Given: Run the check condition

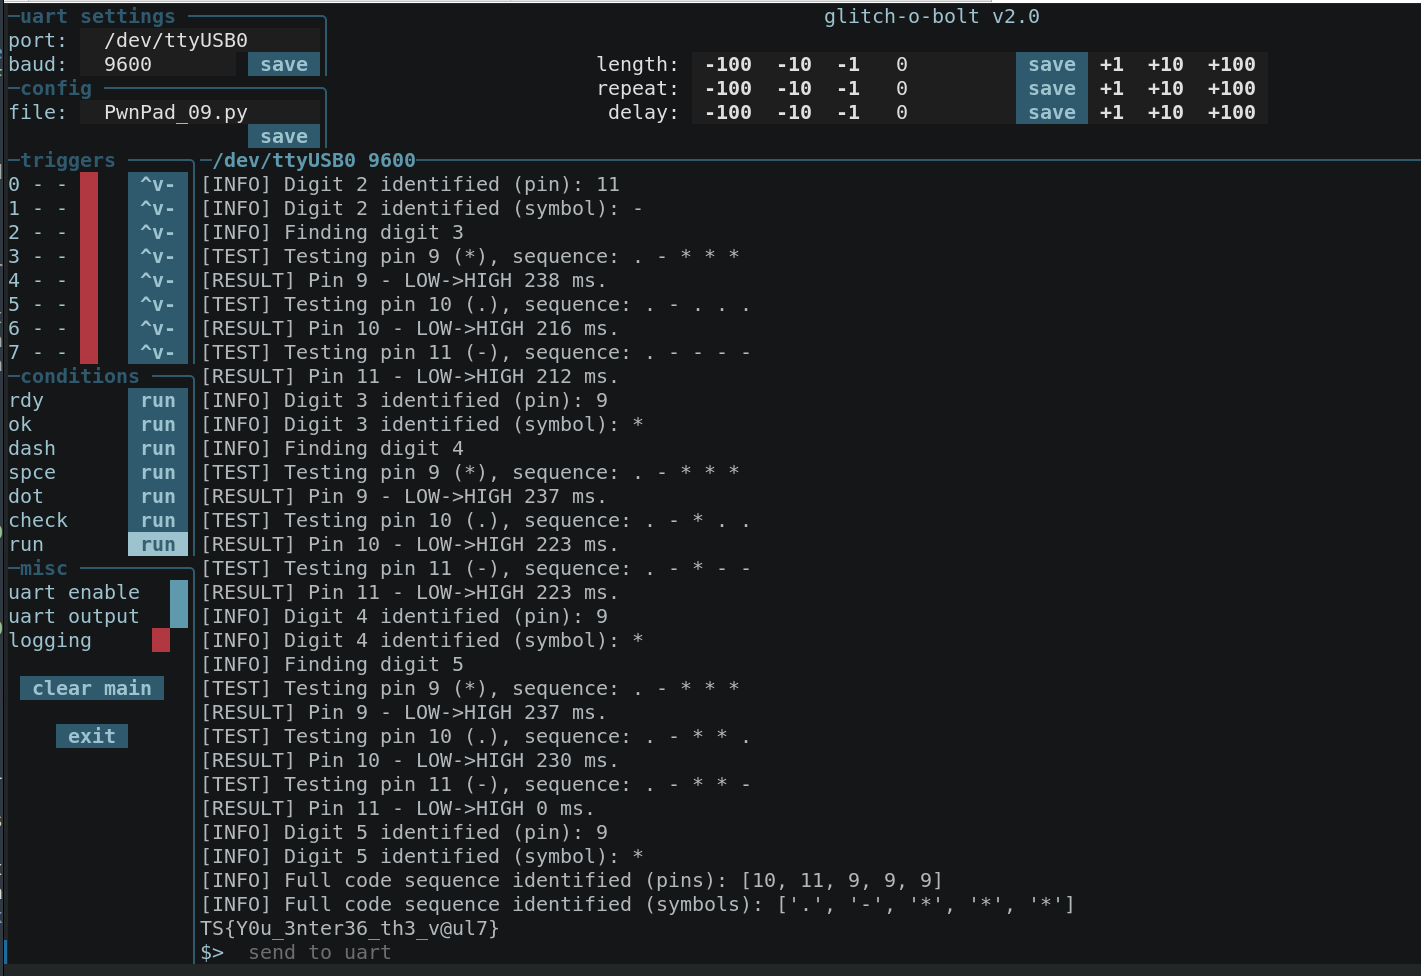Looking at the screenshot, I should [158, 520].
